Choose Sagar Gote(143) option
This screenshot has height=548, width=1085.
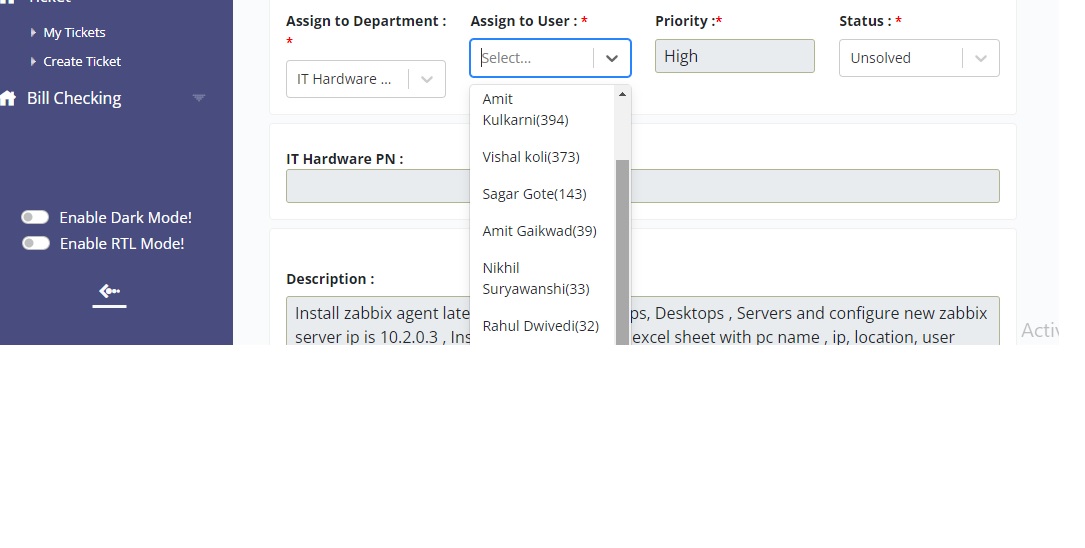[x=542, y=194]
